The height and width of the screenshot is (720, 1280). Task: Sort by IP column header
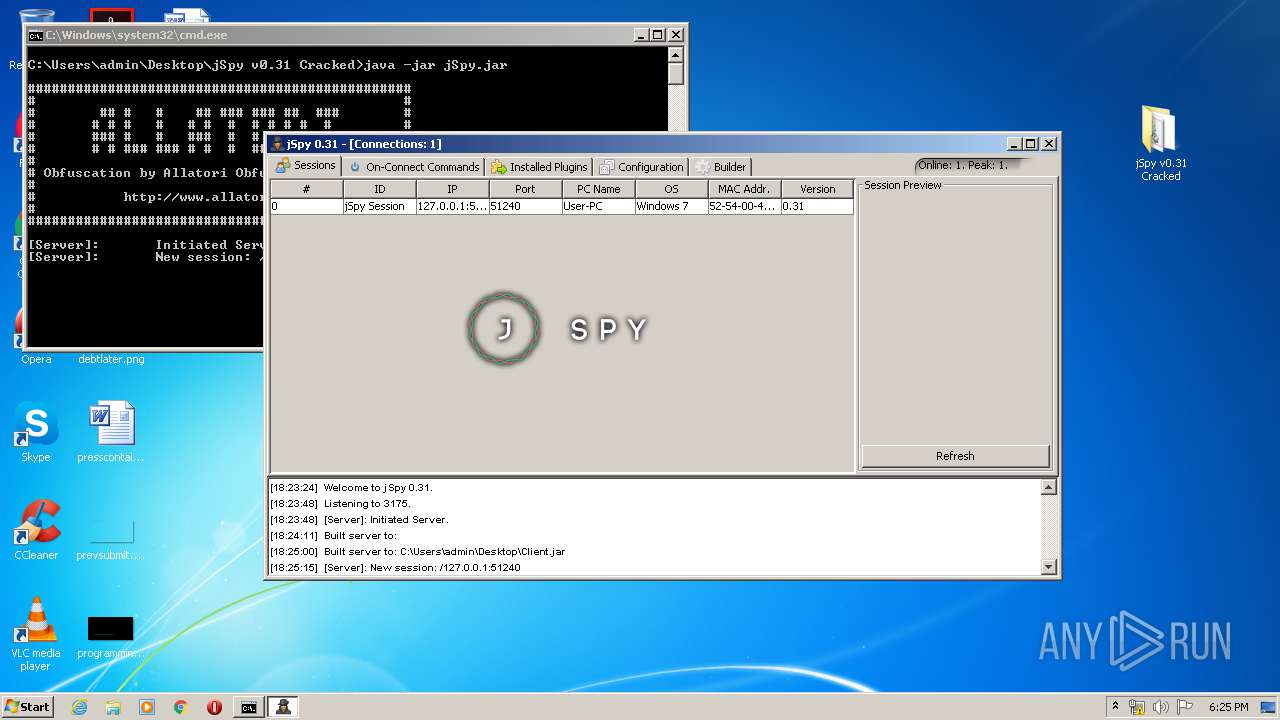453,189
